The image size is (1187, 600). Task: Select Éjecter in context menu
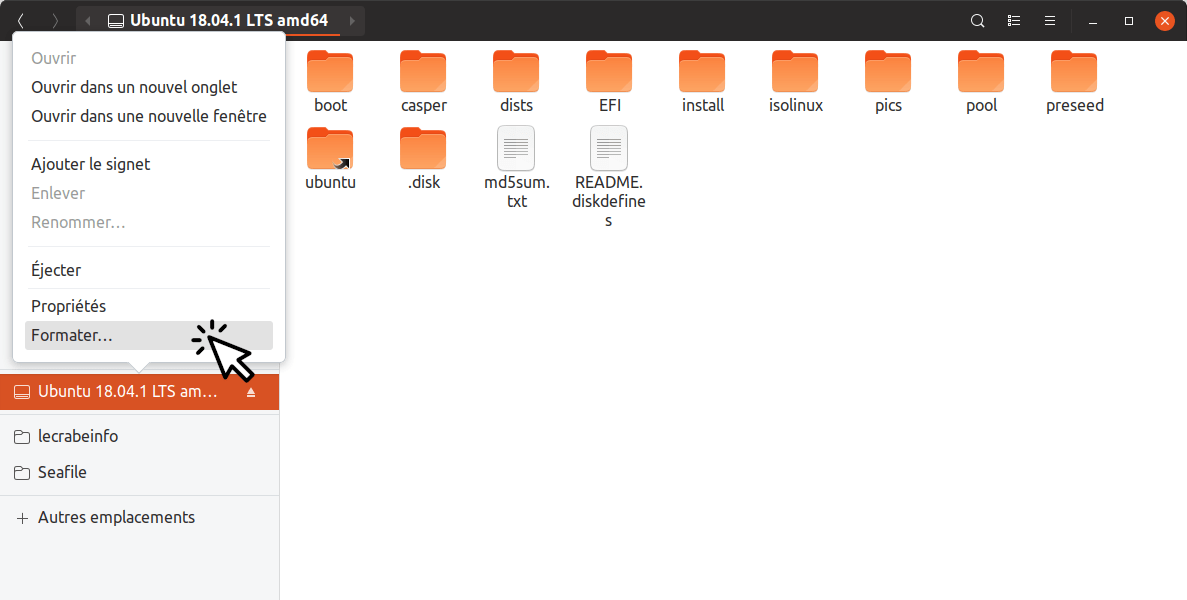pos(149,270)
